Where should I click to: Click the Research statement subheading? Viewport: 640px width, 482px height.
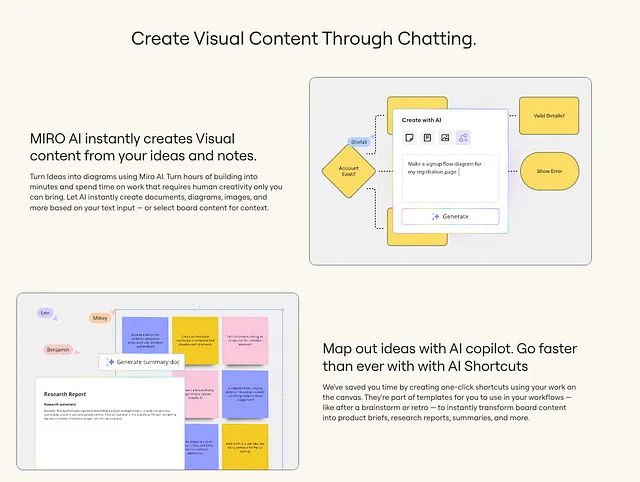[x=60, y=404]
